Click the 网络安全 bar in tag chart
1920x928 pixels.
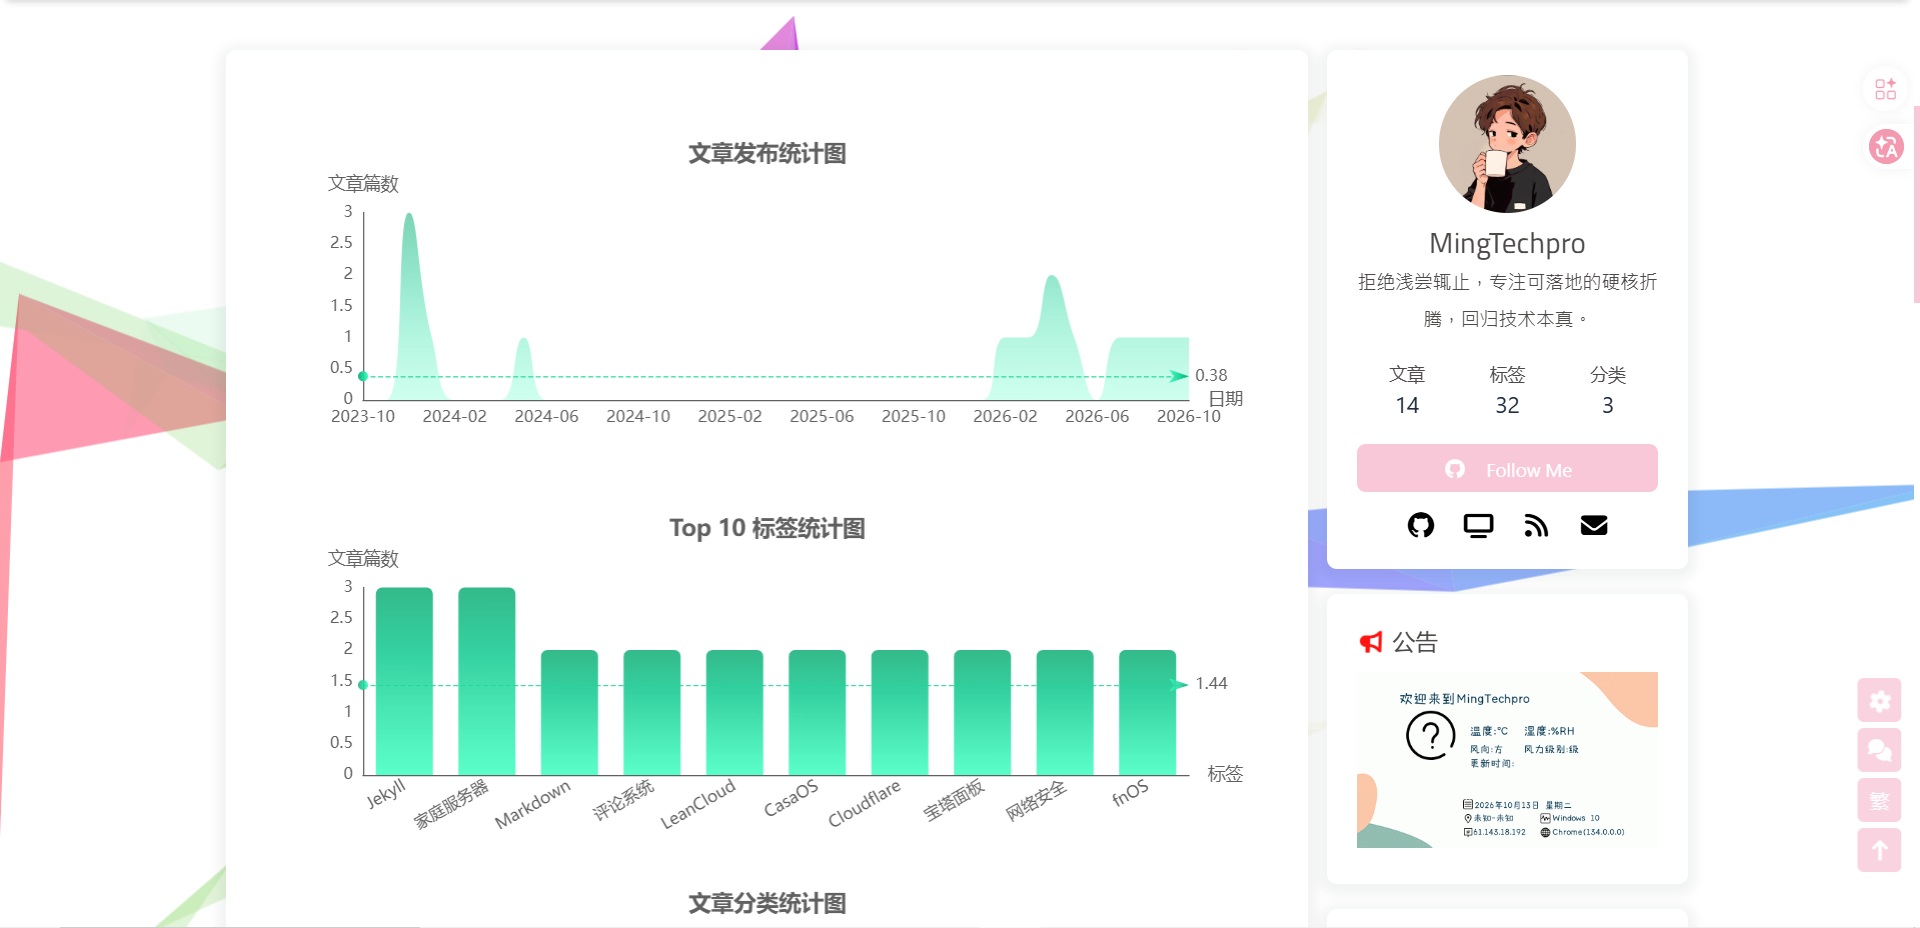[1065, 712]
